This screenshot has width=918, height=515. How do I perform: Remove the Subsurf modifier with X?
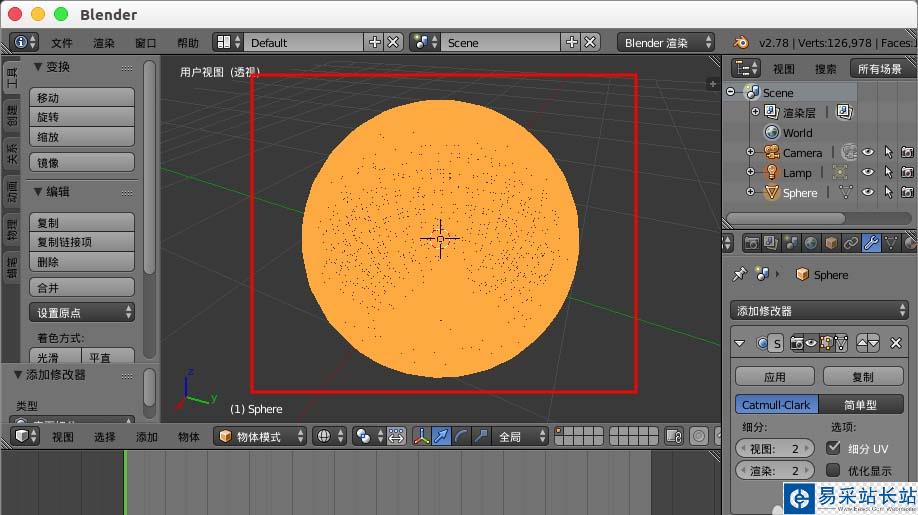tap(896, 343)
